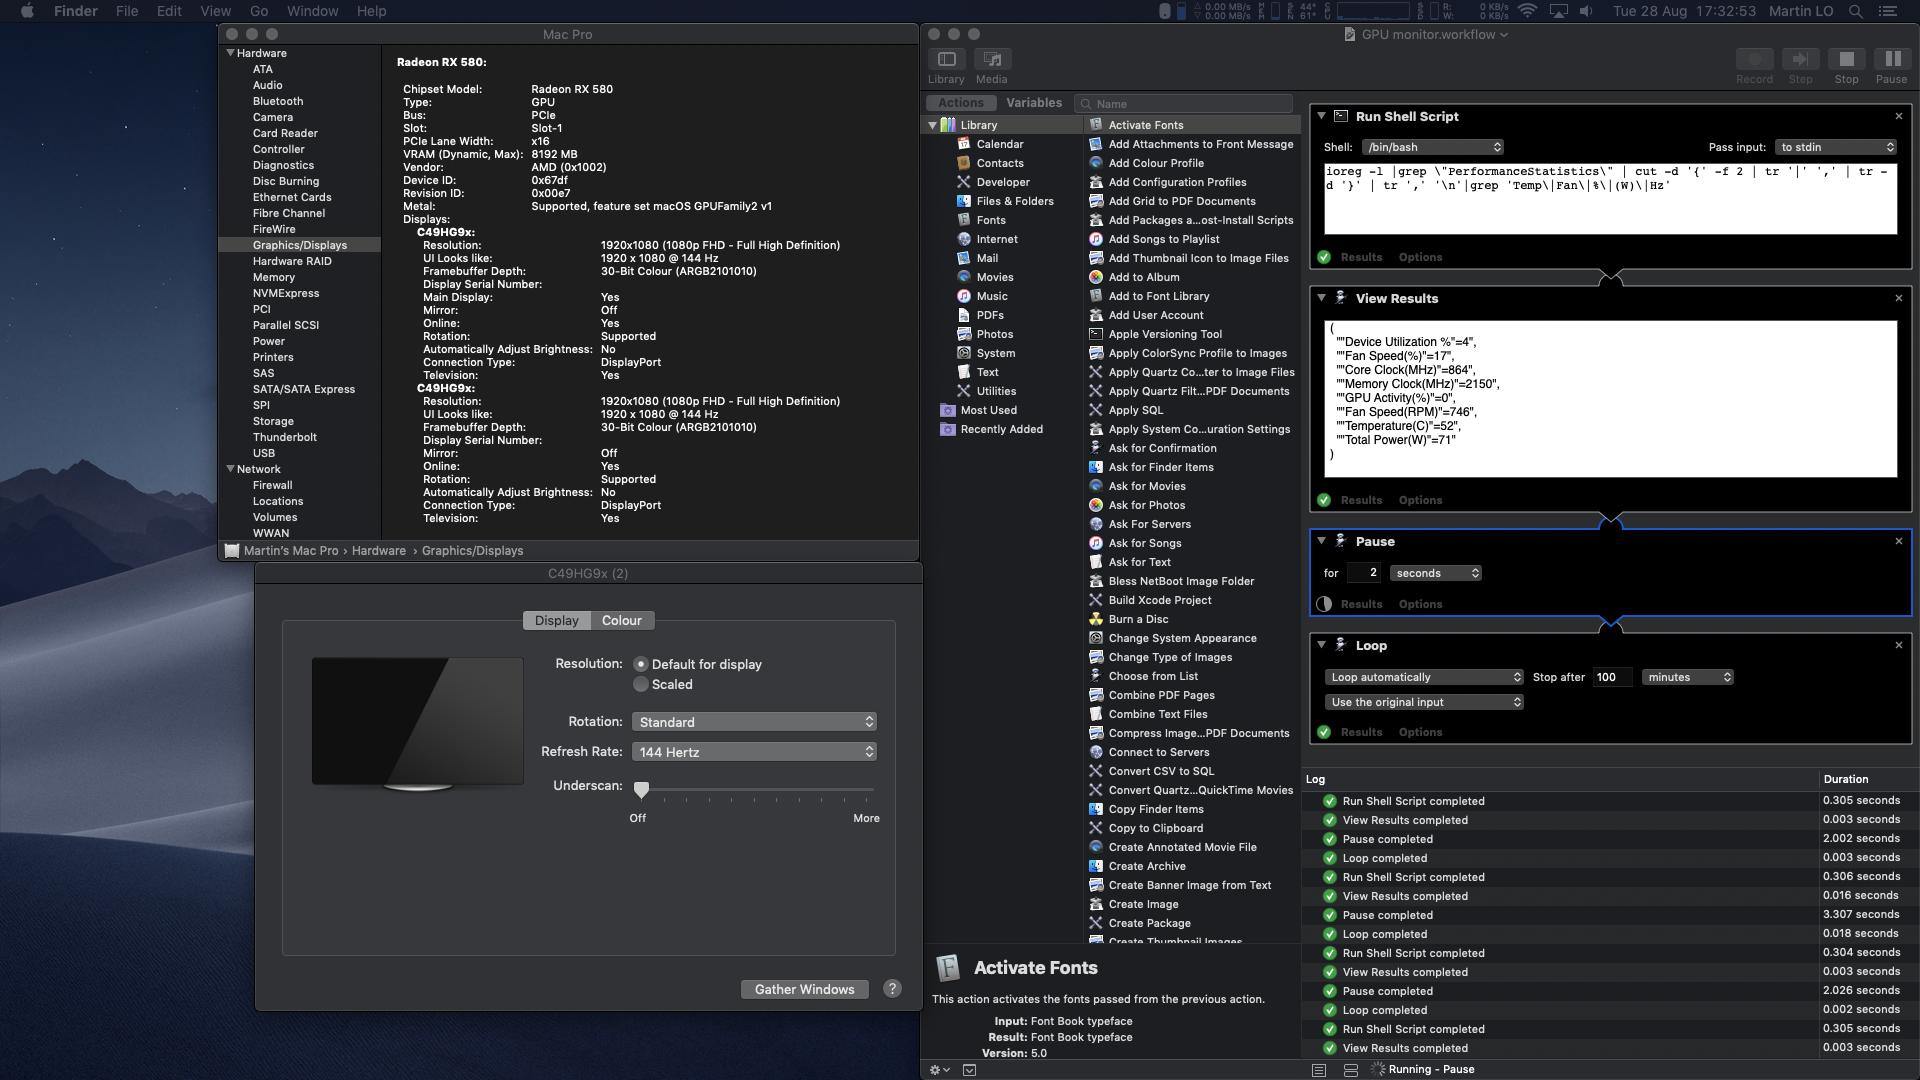1920x1080 pixels.
Task: Select the Movies library category
Action: pos(995,277)
